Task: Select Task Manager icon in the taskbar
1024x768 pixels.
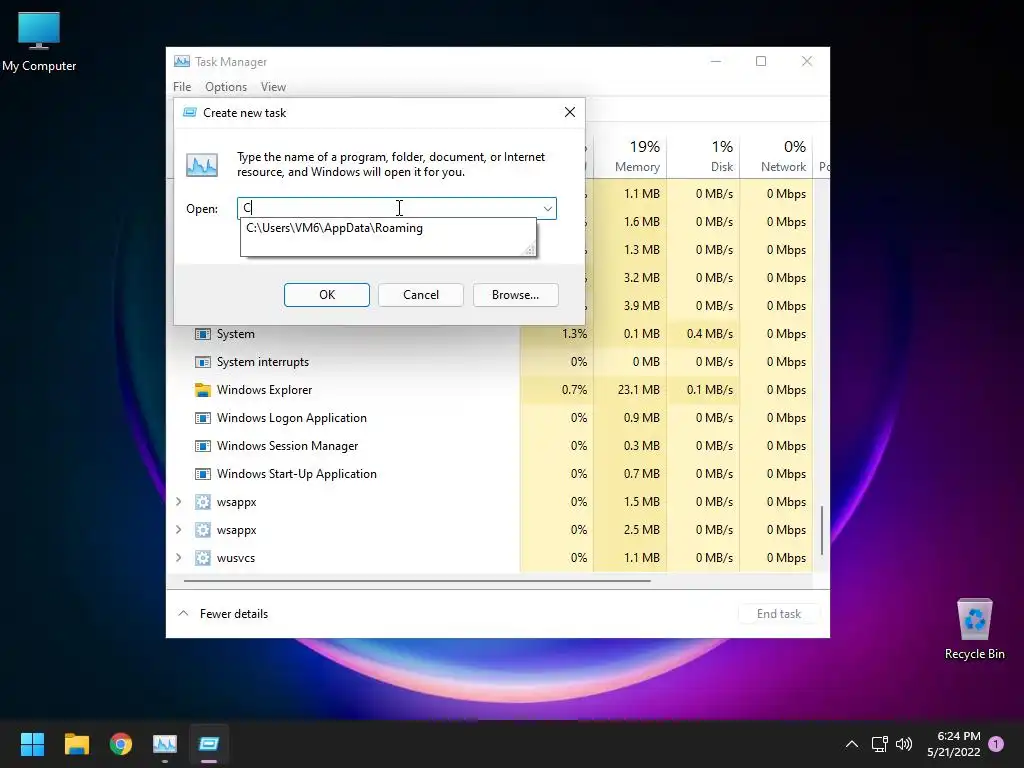Action: click(165, 743)
